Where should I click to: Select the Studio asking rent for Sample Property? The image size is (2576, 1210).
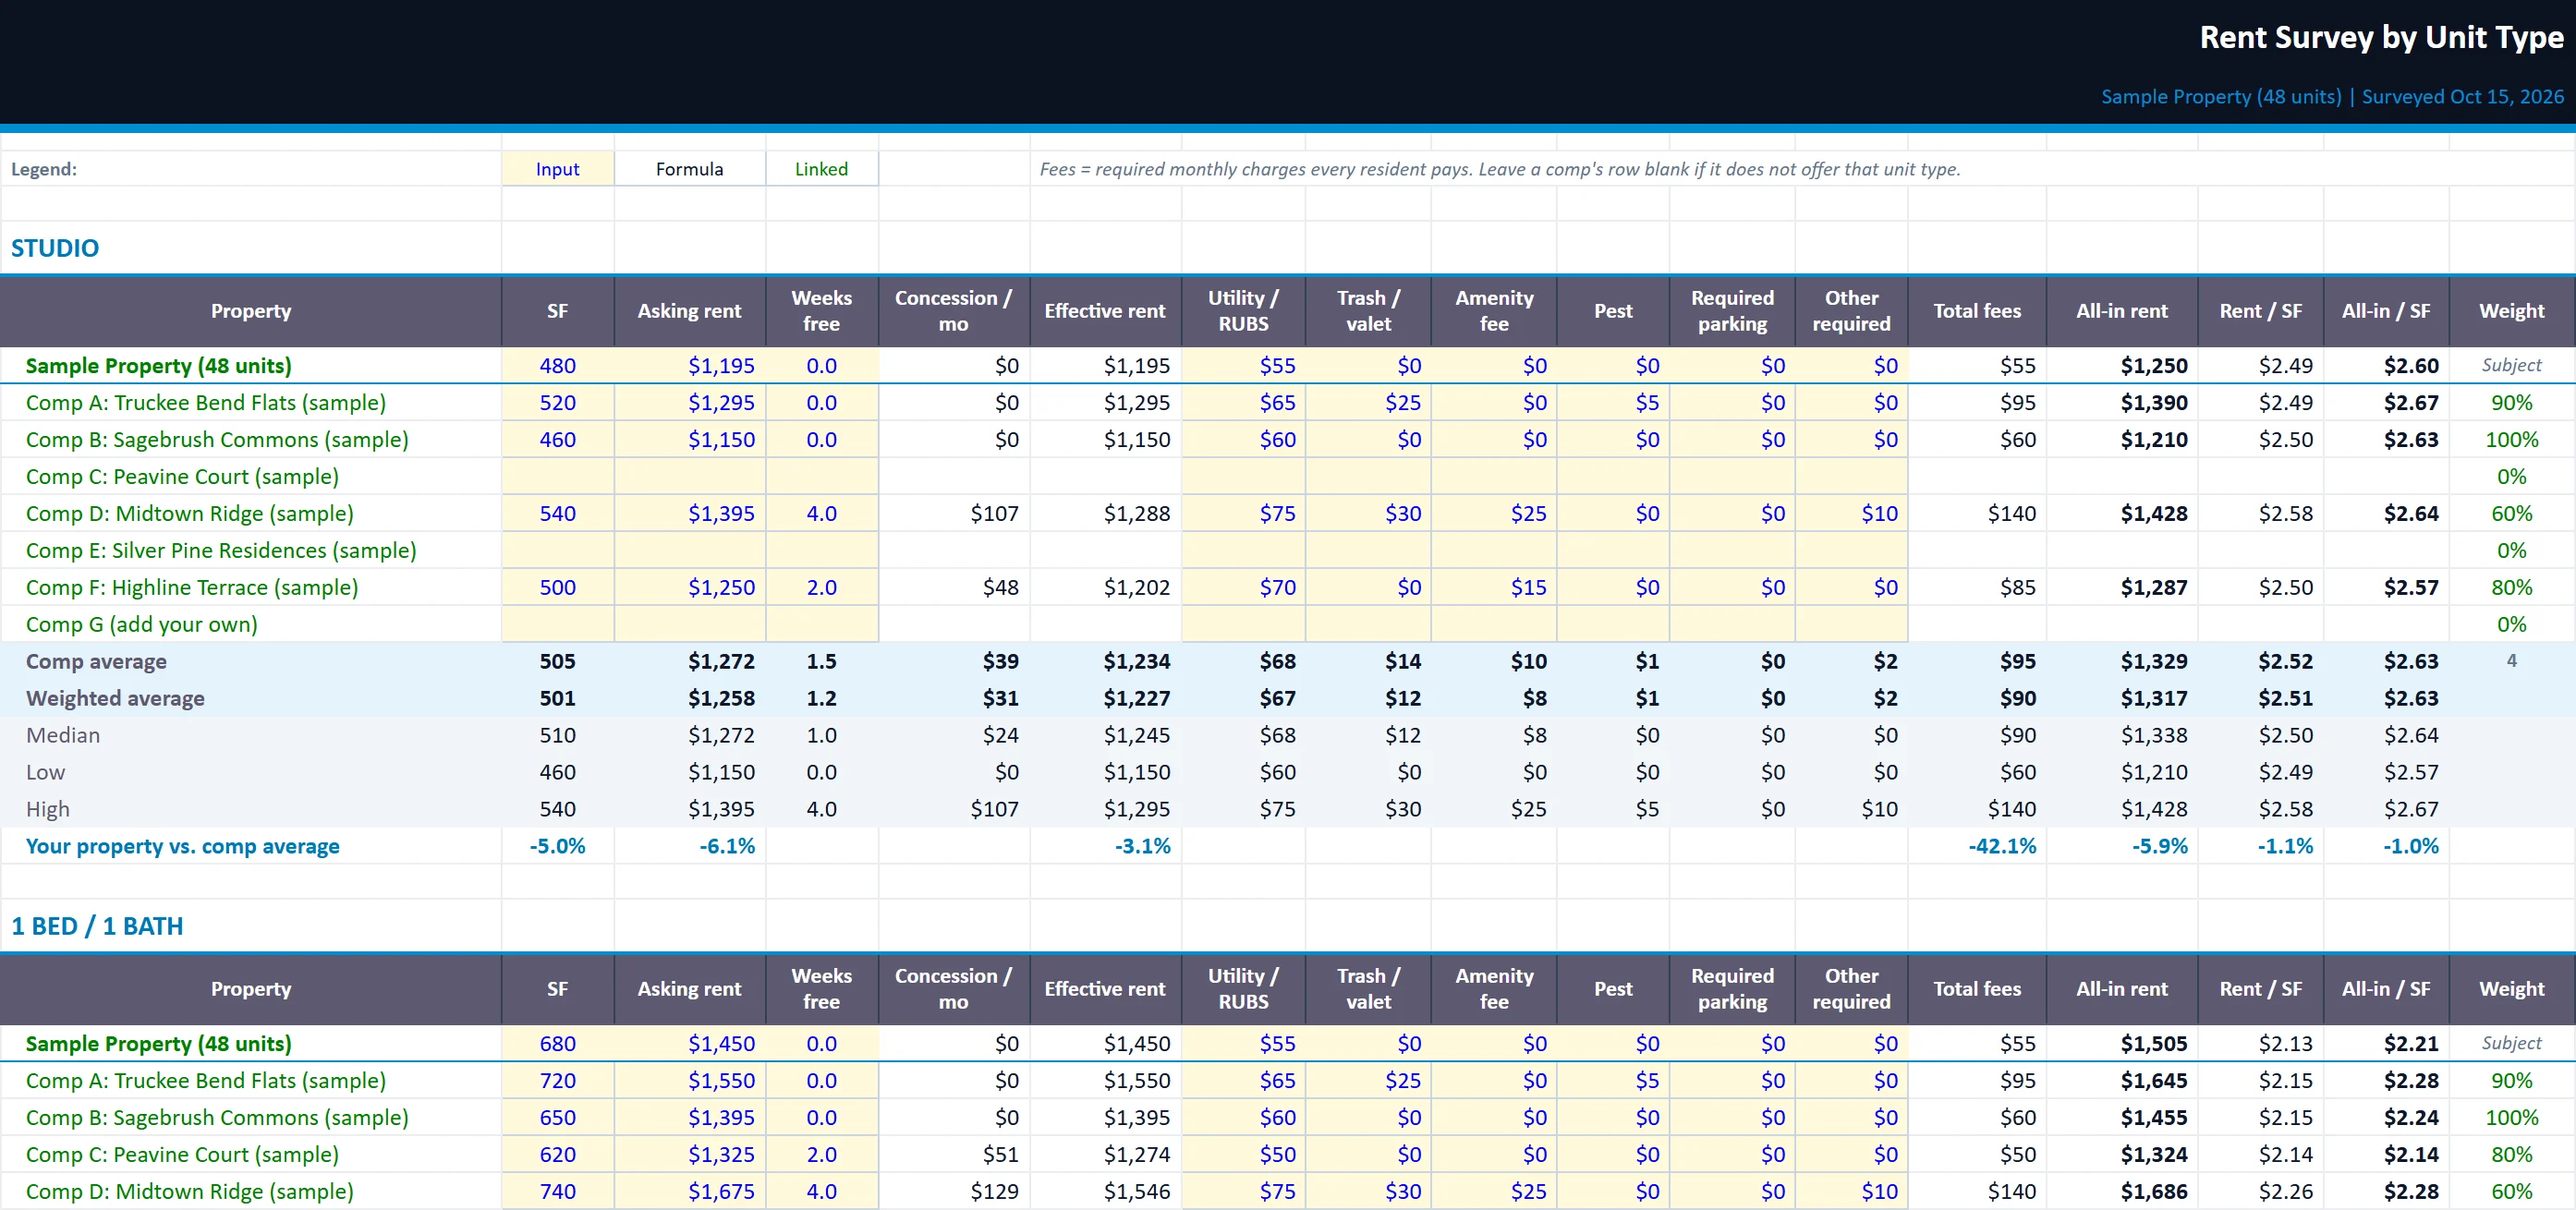coord(690,366)
